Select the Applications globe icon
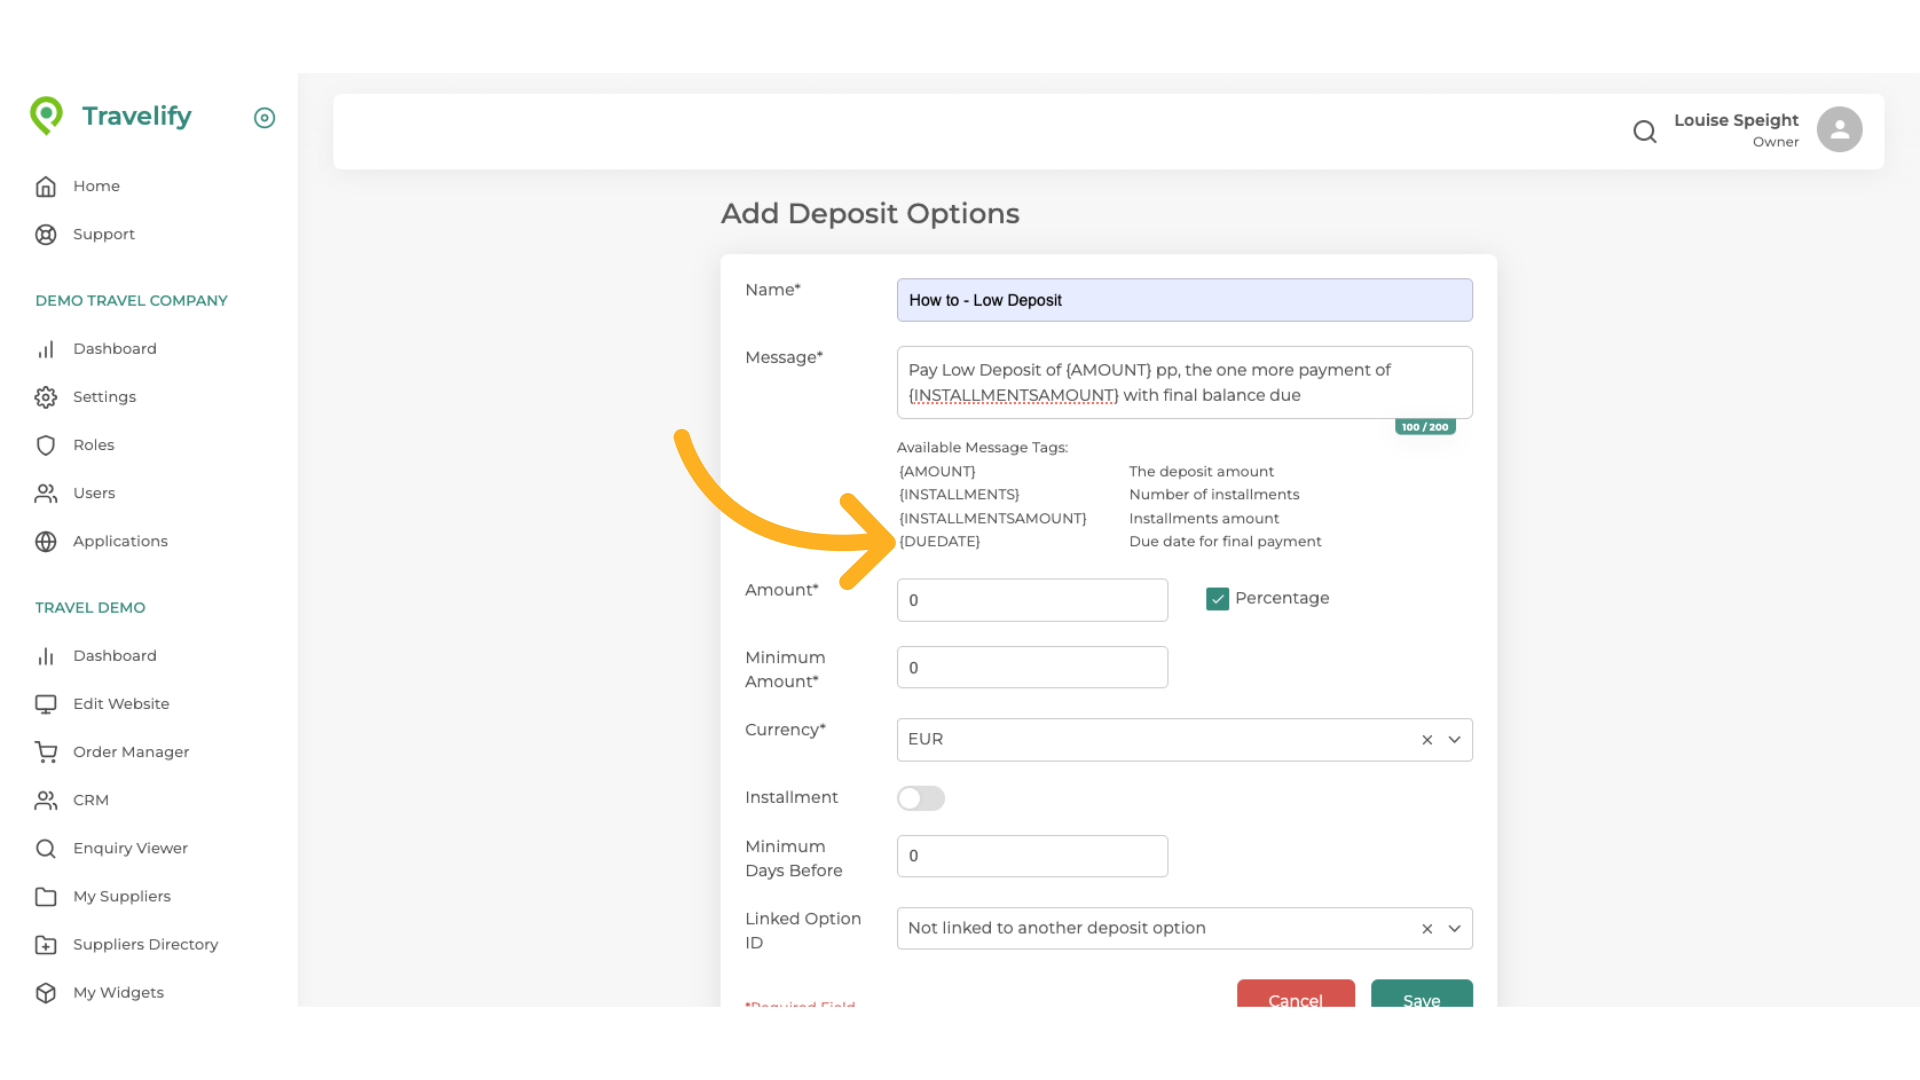Screen dimensions: 1920x1080 click(x=46, y=541)
